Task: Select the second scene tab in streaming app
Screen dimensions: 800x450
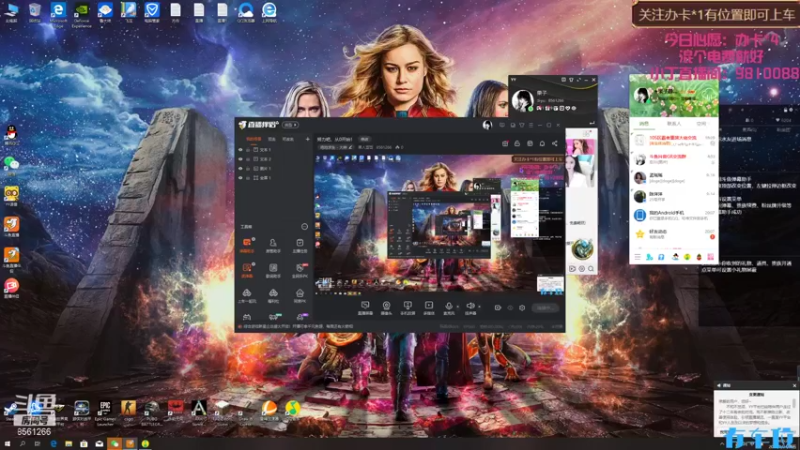Action: (272, 139)
